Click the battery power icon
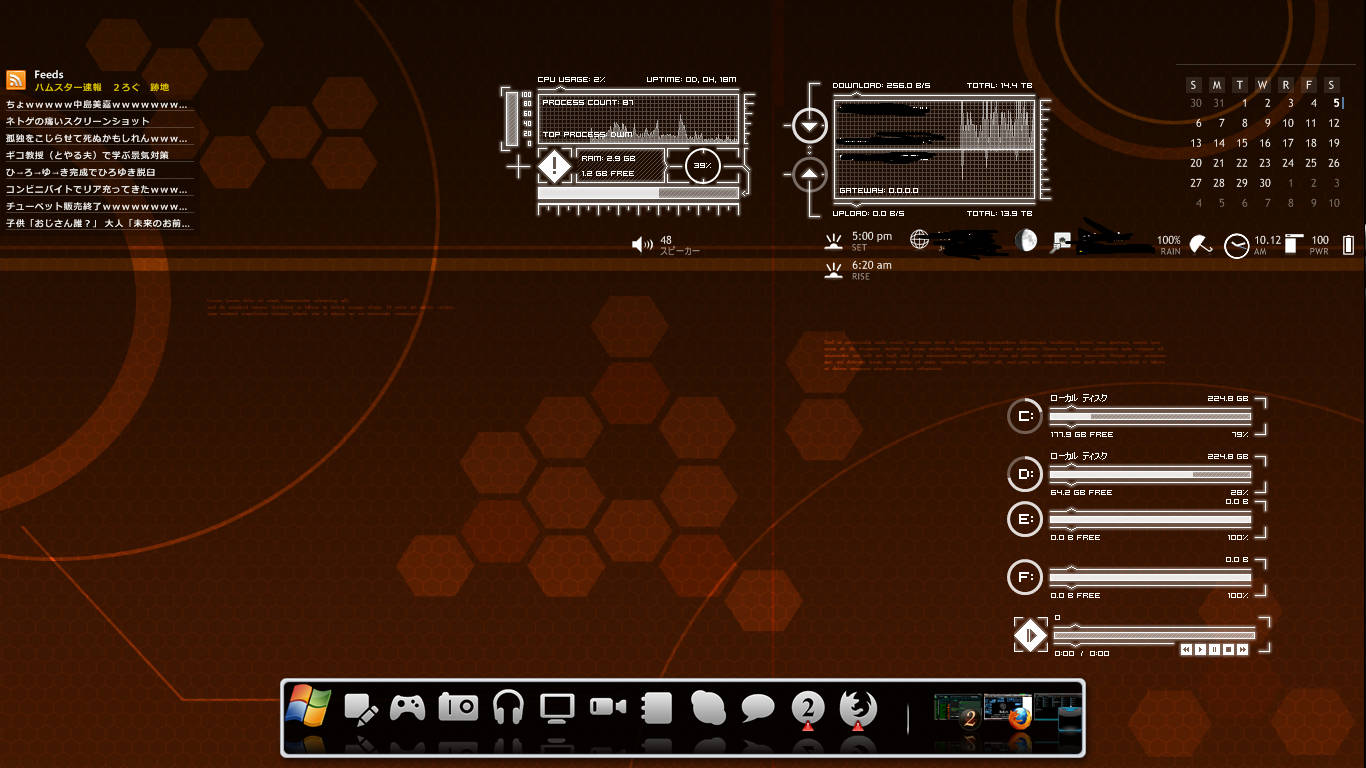 (x=1348, y=244)
